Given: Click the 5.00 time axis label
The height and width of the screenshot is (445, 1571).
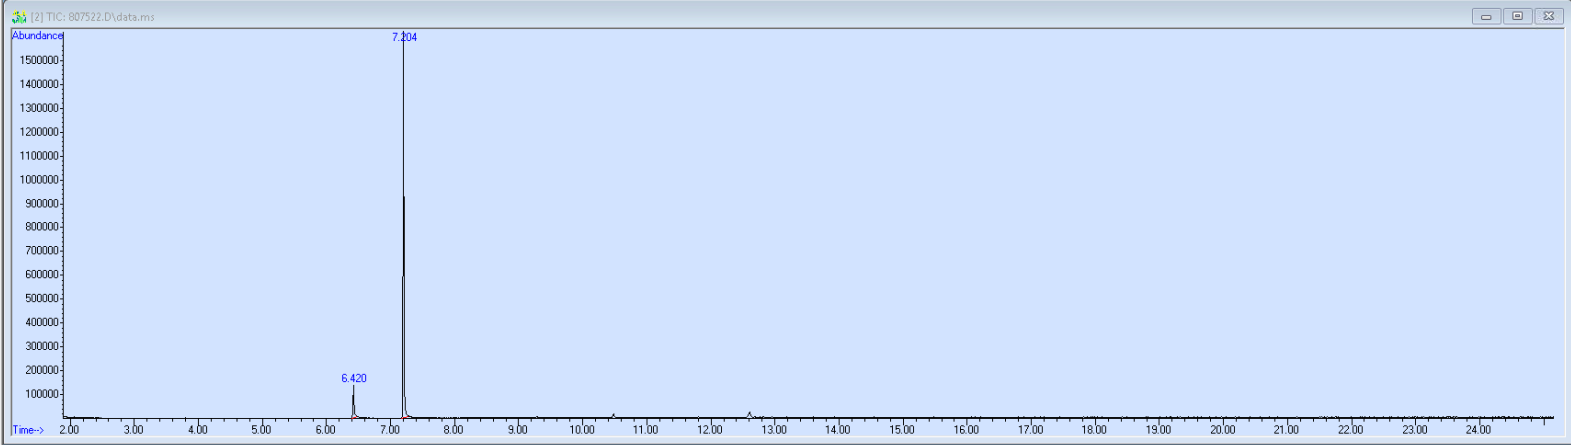Looking at the screenshot, I should pos(261,430).
